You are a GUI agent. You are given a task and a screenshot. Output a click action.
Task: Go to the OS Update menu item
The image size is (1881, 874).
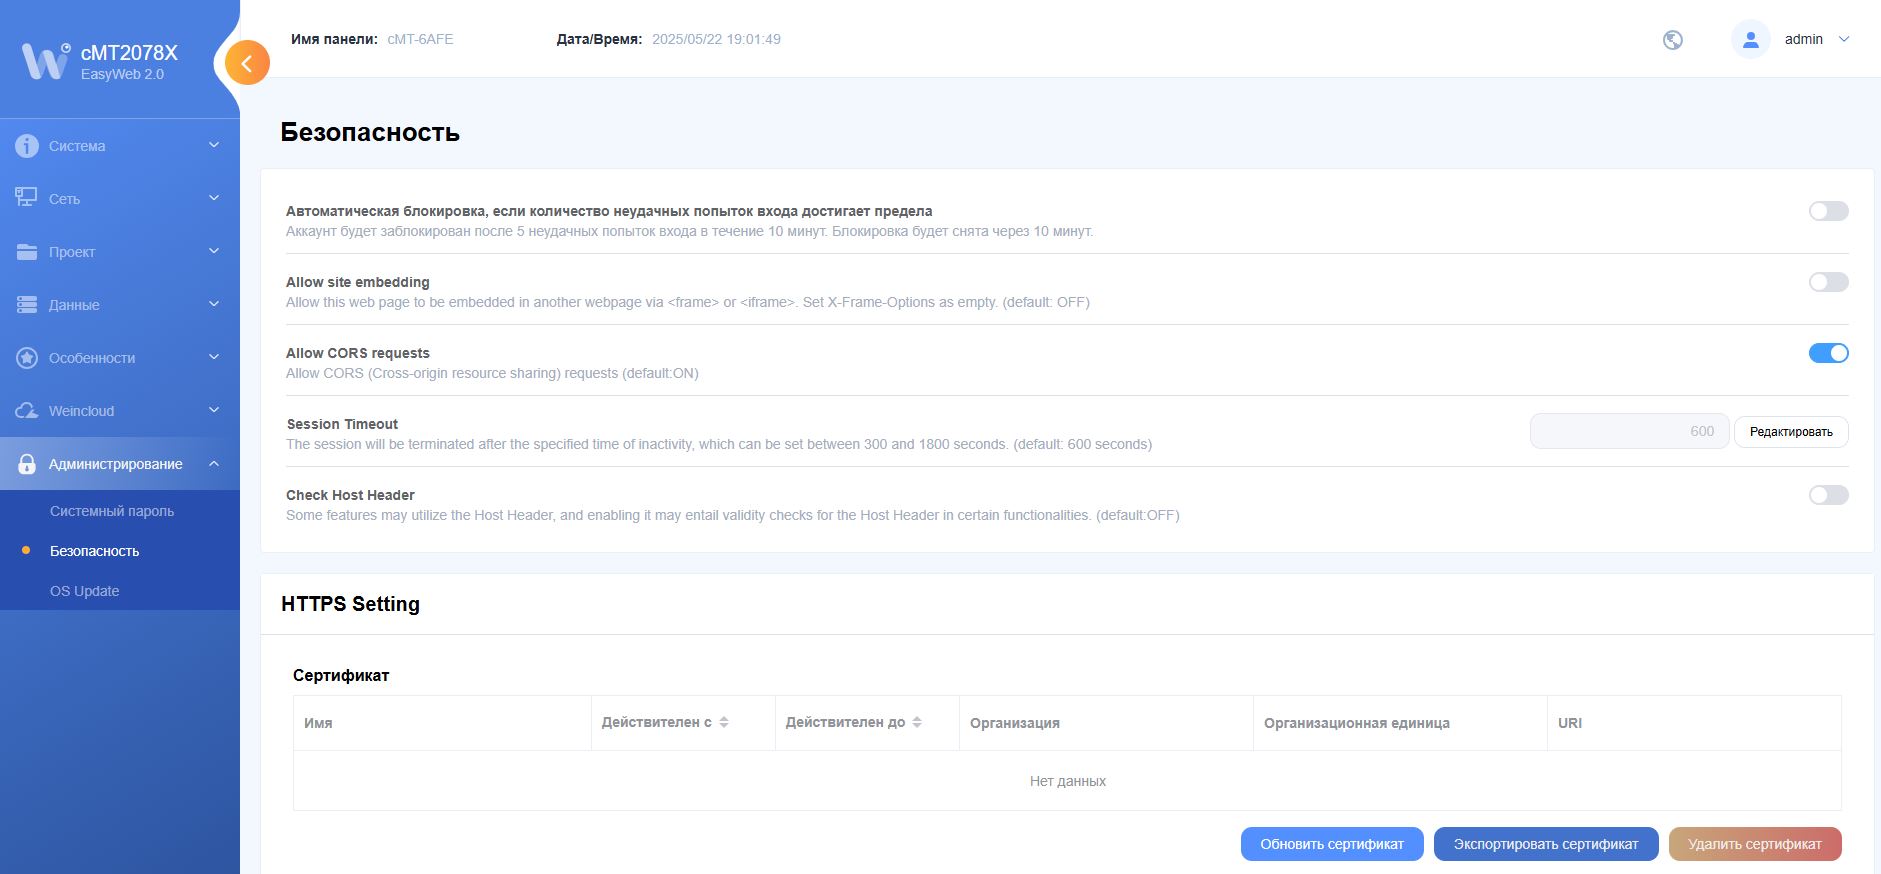pyautogui.click(x=85, y=591)
